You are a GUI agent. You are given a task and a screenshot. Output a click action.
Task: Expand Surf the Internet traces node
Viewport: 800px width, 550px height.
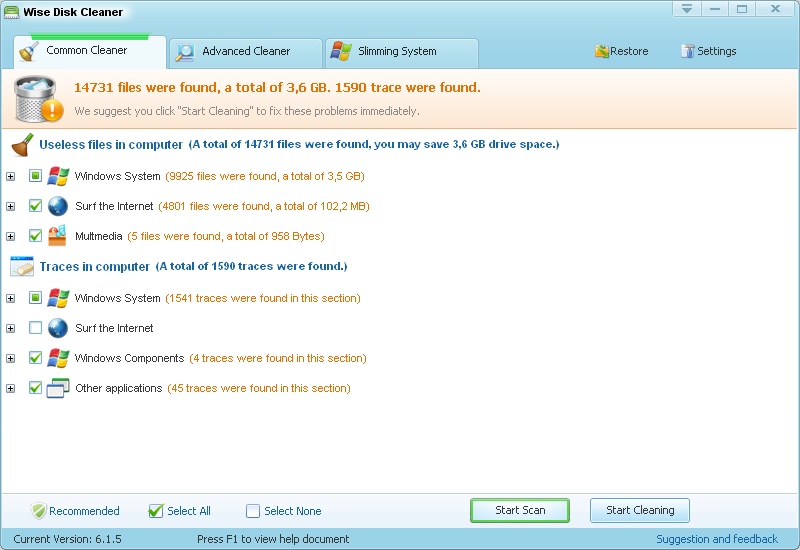click(10, 329)
